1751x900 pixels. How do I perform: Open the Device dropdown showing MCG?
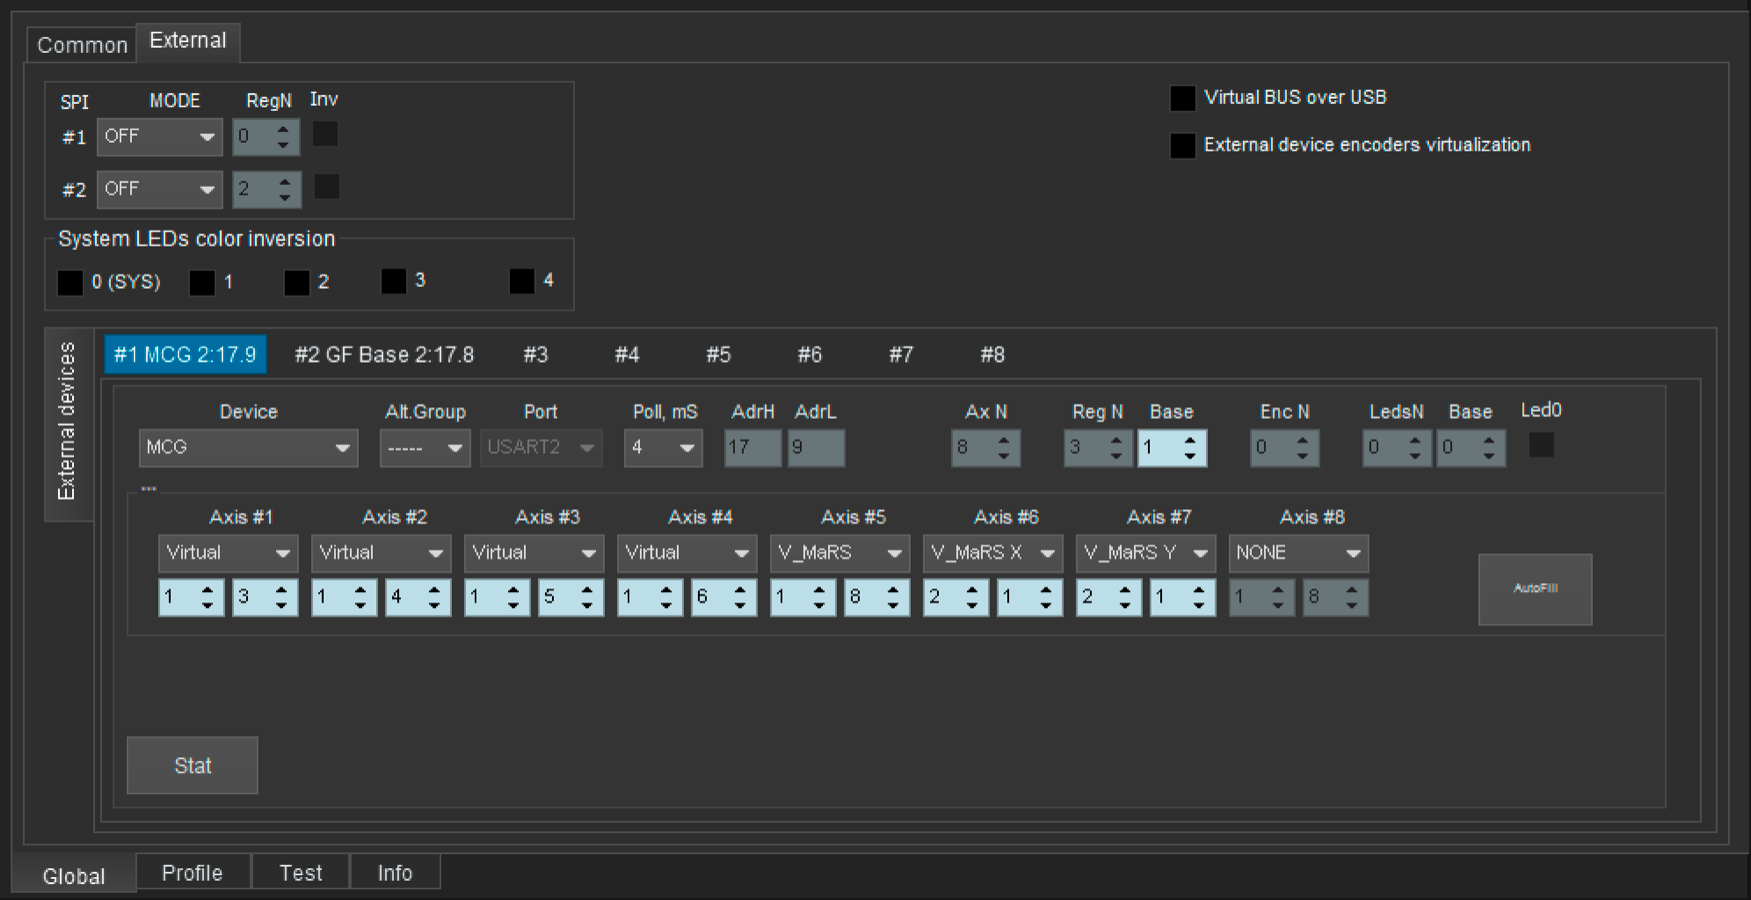point(247,448)
